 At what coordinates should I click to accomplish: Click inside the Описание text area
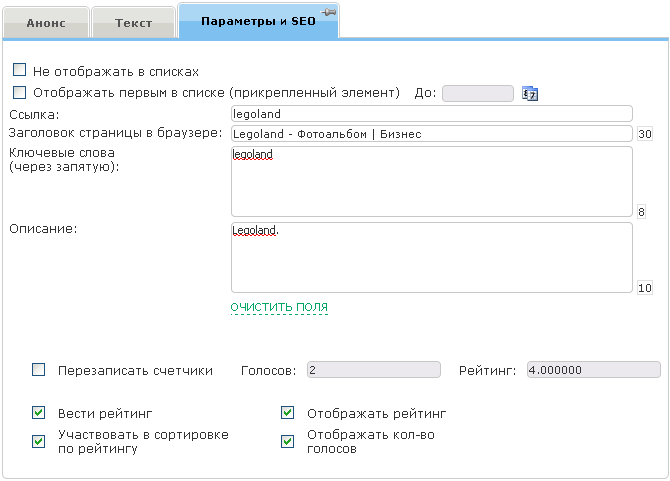tap(431, 257)
